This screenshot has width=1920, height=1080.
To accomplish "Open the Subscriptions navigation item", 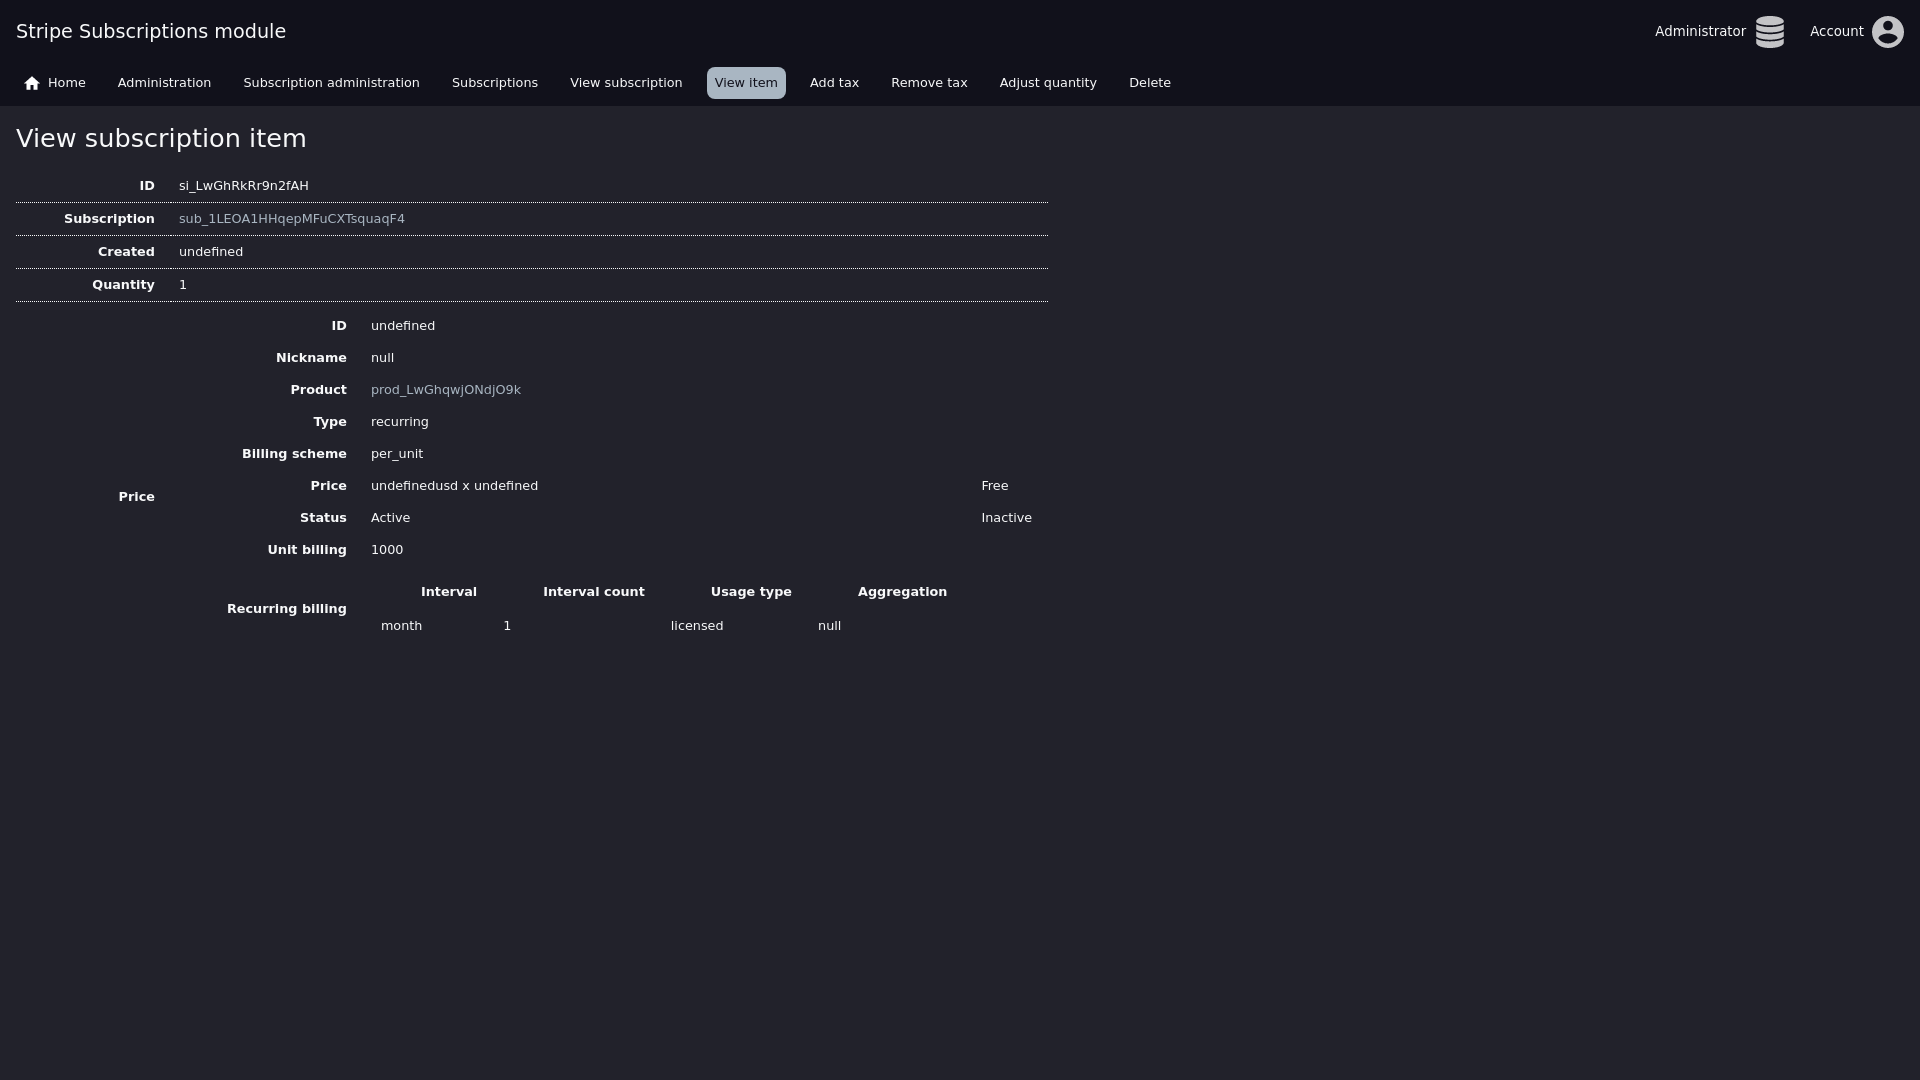I will click(x=494, y=83).
